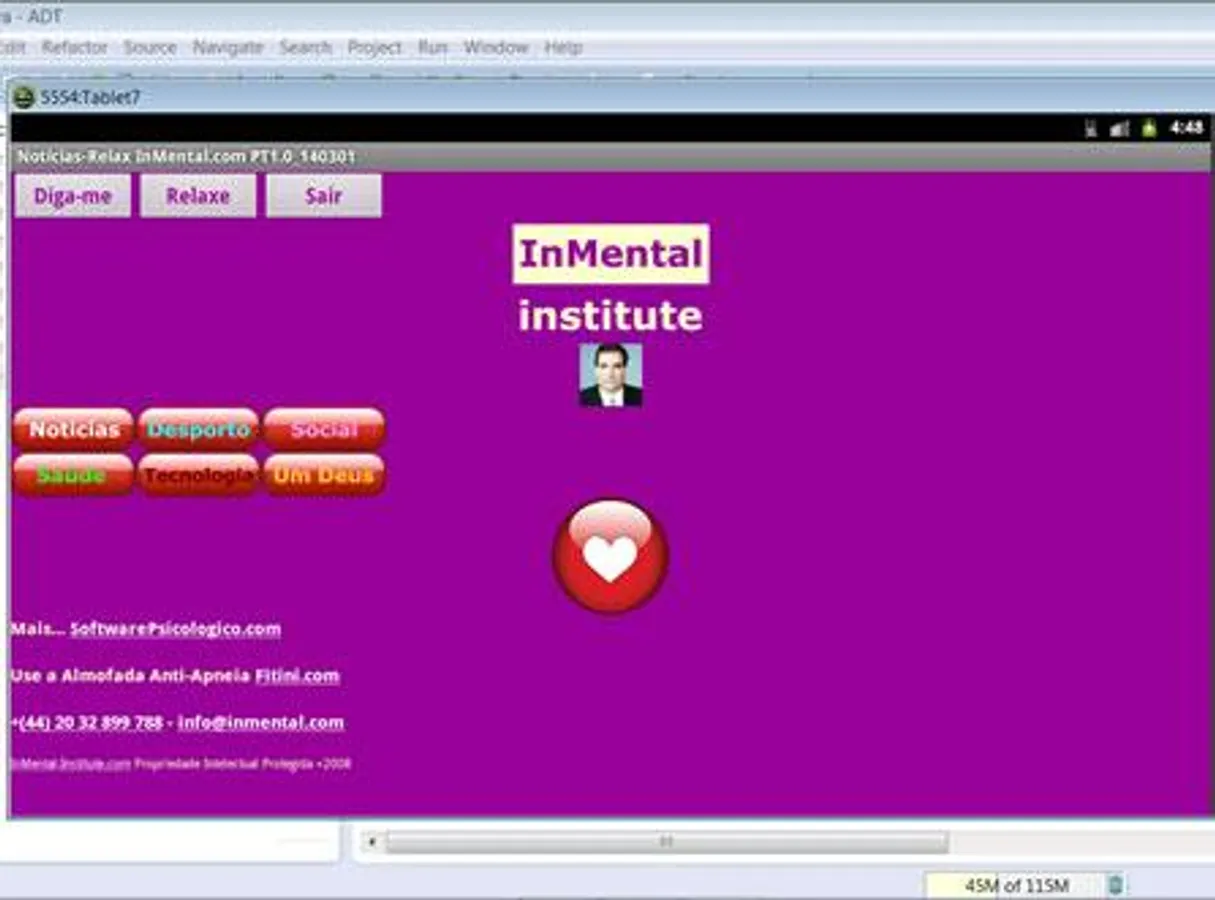Viewport: 1215px width, 900px height.
Task: Click the info@inmental.com email link
Action: (x=261, y=722)
